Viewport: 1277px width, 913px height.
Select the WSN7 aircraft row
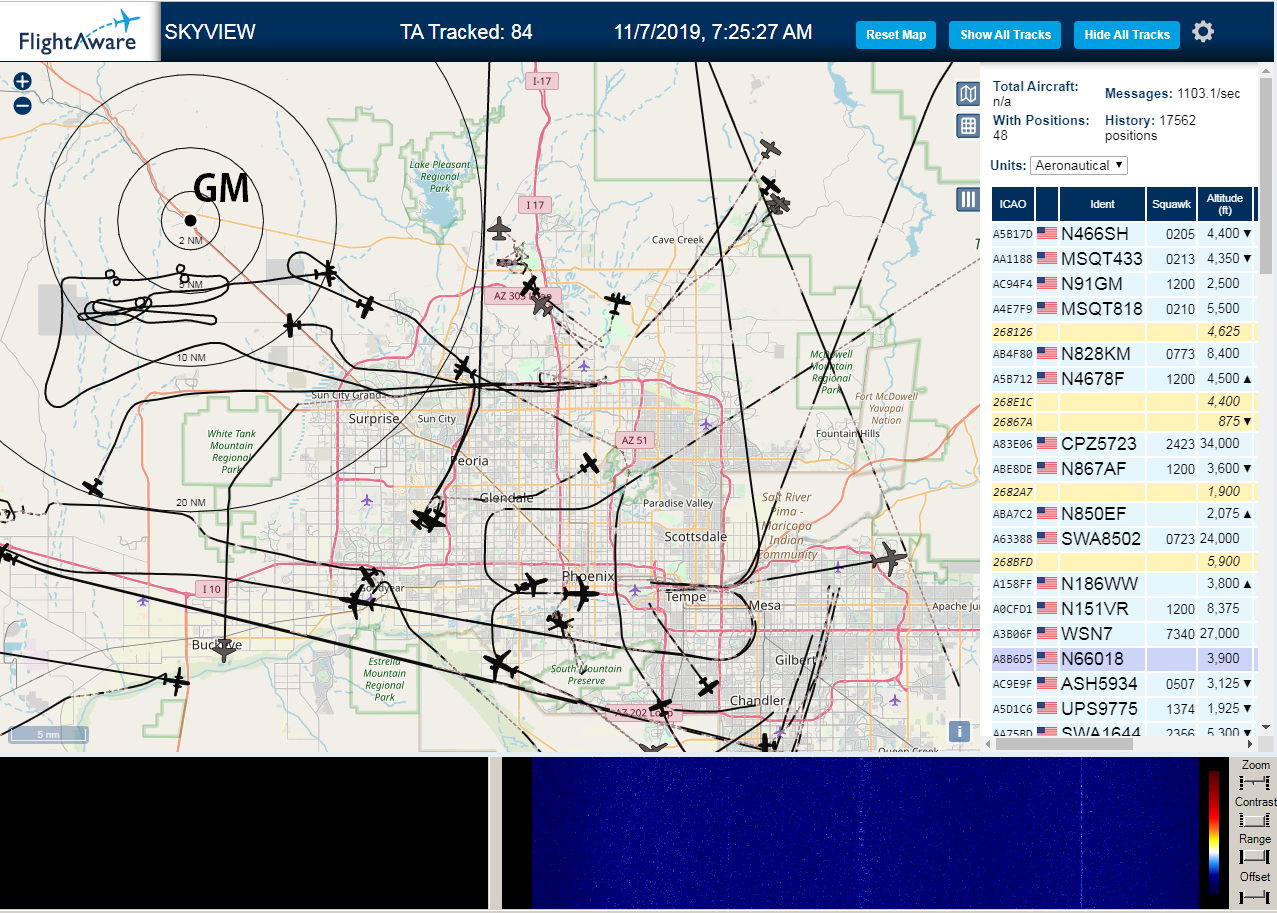[1123, 633]
